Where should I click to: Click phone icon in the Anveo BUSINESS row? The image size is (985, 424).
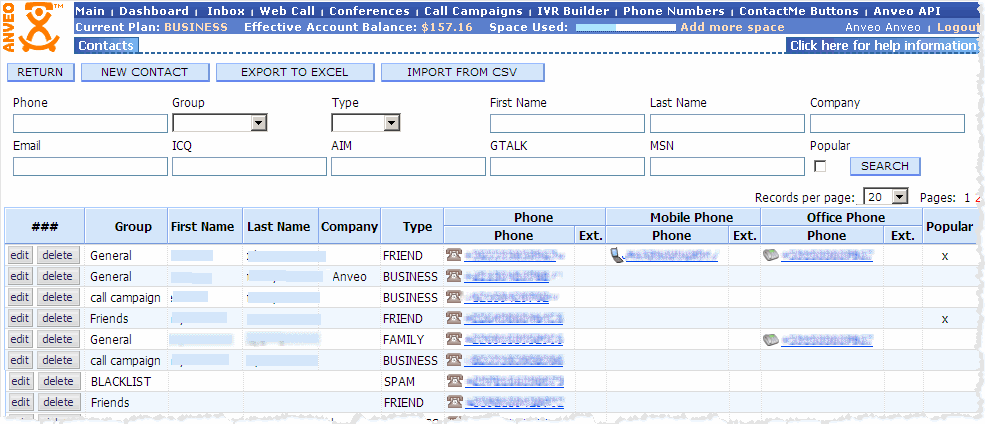454,276
